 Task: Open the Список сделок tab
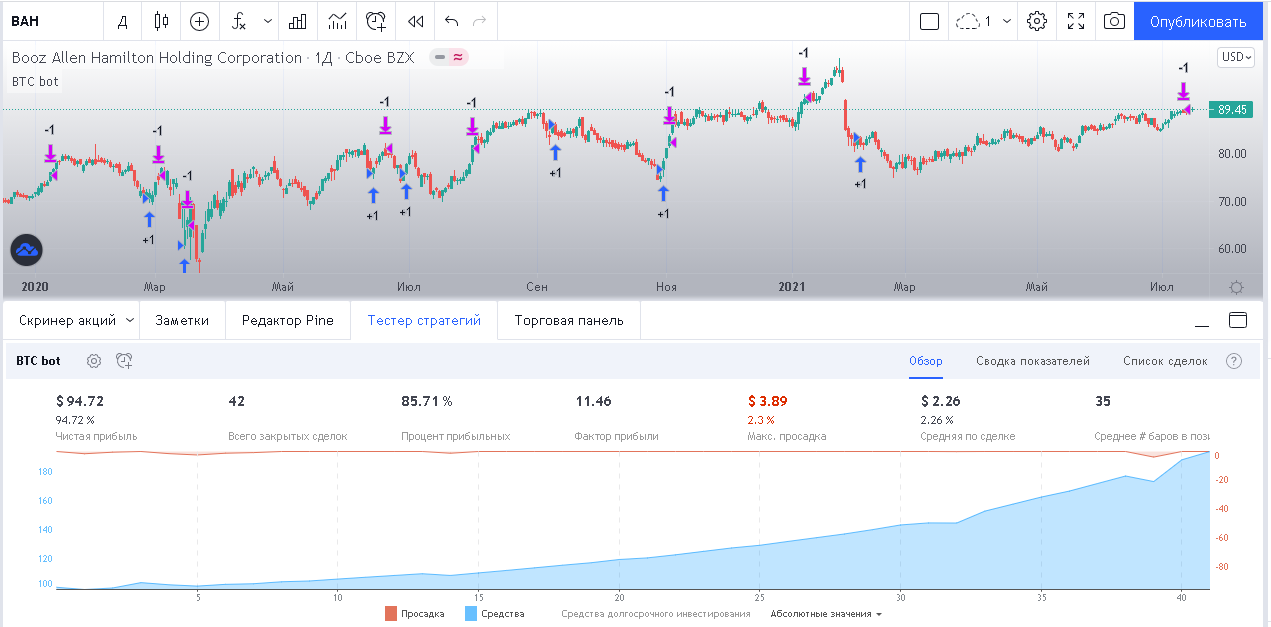coord(1164,361)
